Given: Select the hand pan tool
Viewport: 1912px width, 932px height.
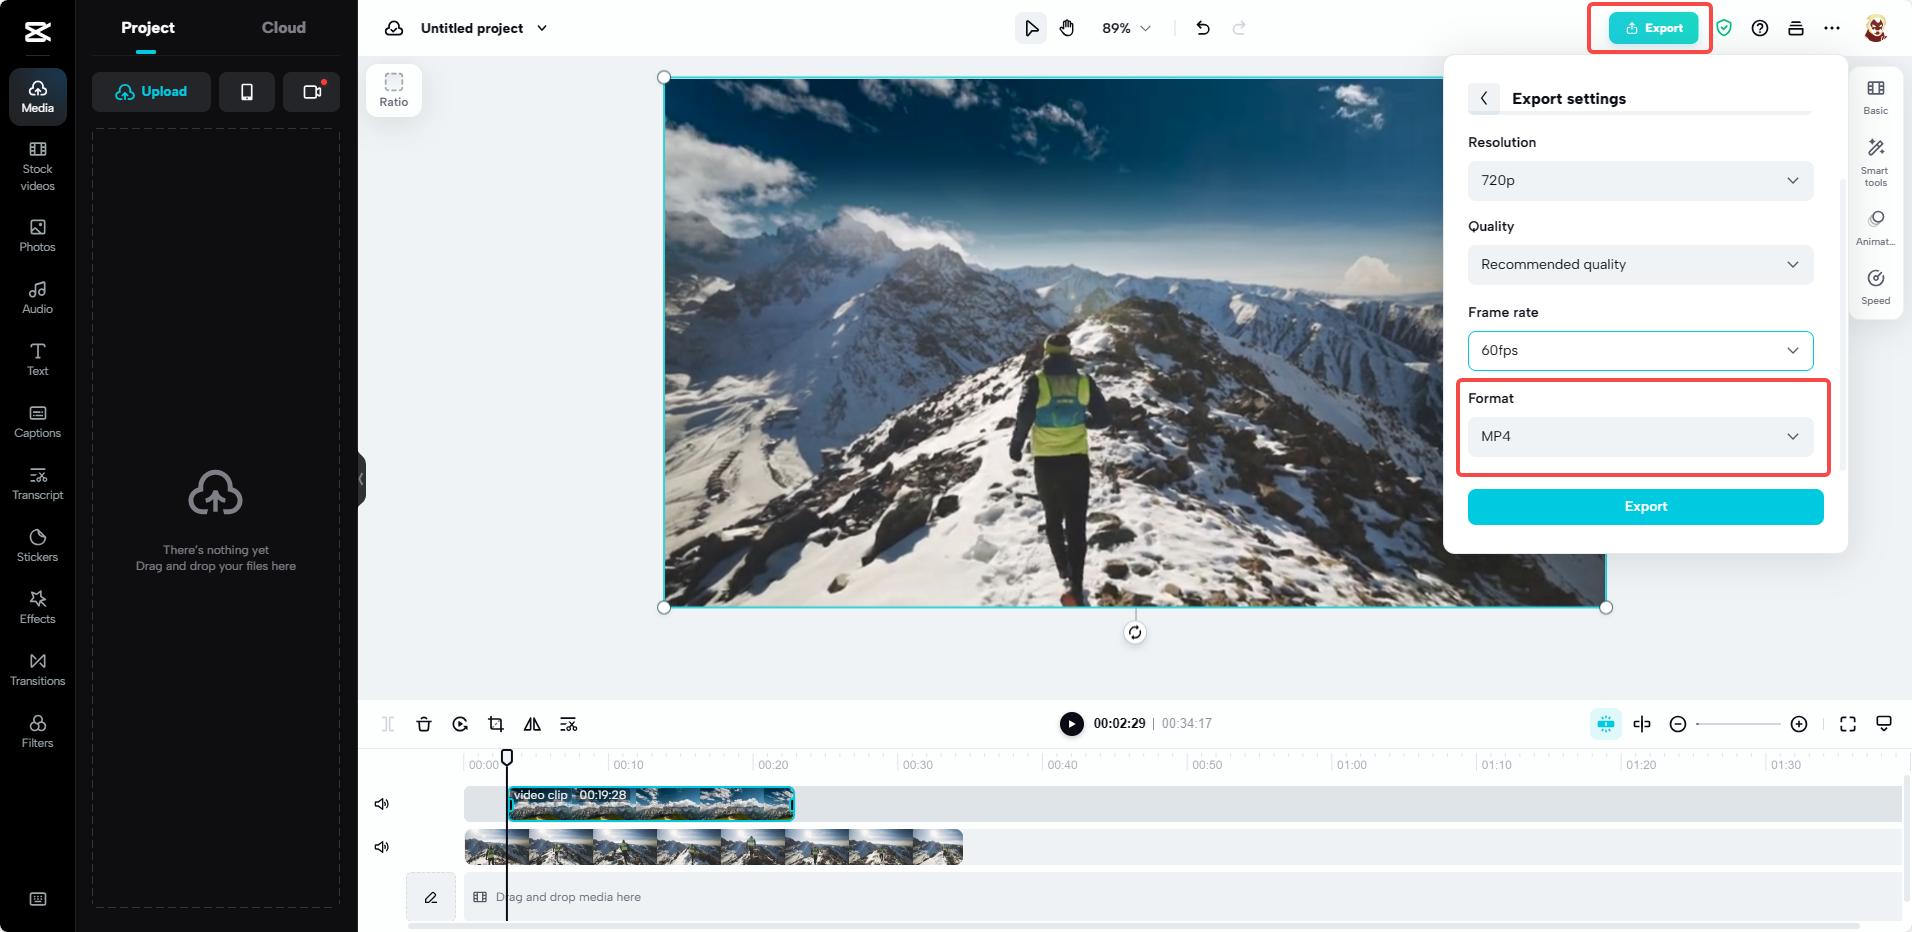Looking at the screenshot, I should click(x=1067, y=28).
